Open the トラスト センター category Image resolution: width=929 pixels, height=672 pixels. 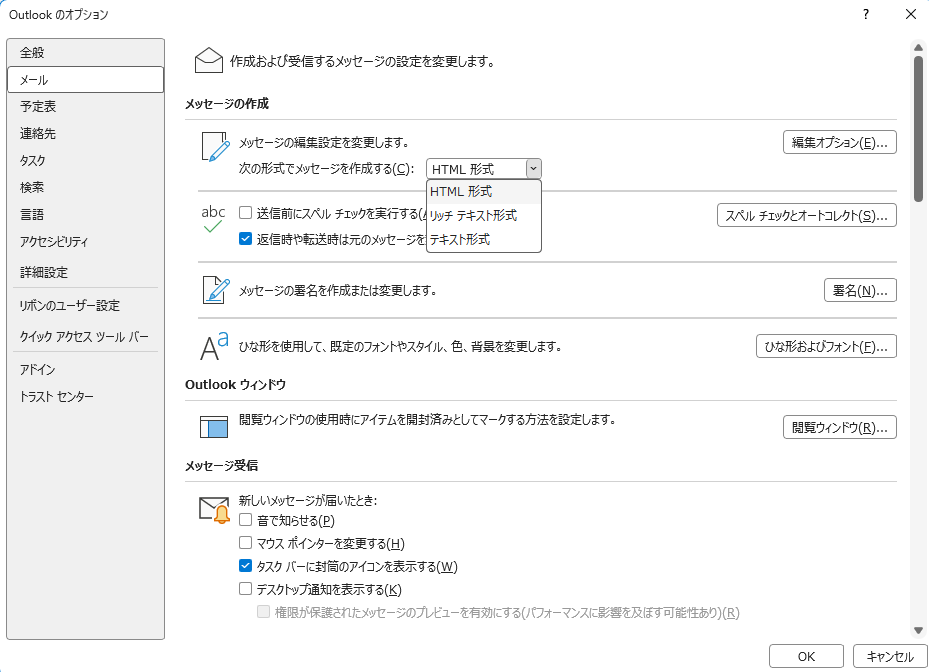tap(85, 396)
